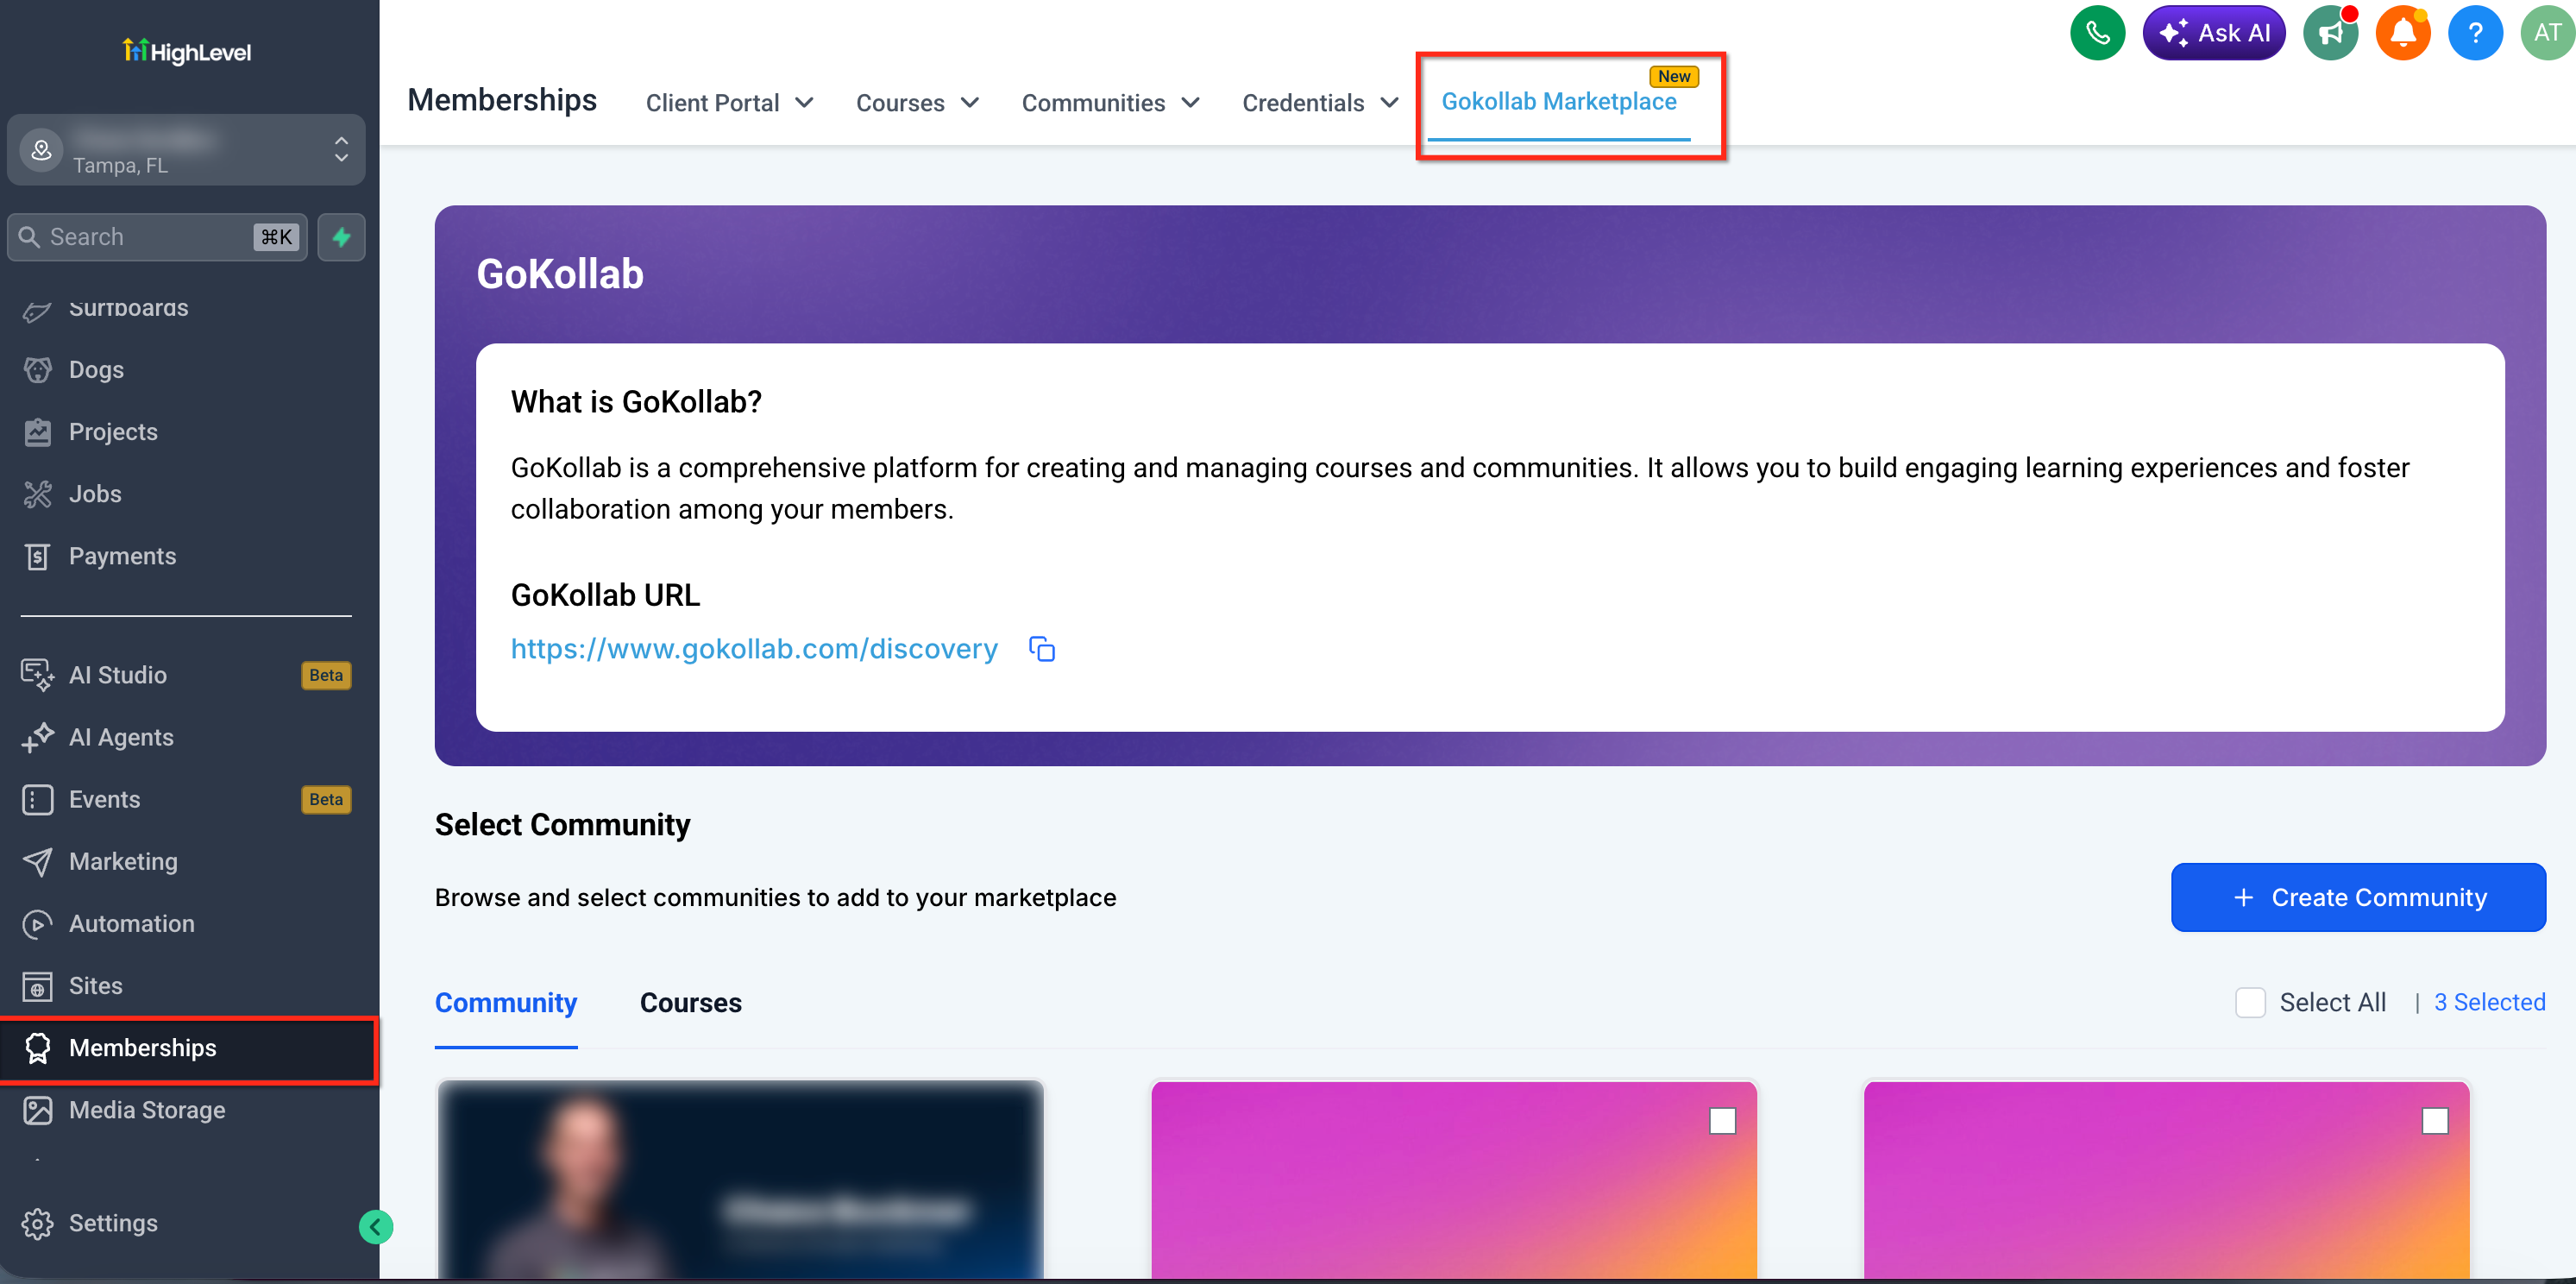The width and height of the screenshot is (2576, 1284).
Task: Click the Ask AI button
Action: (2214, 33)
